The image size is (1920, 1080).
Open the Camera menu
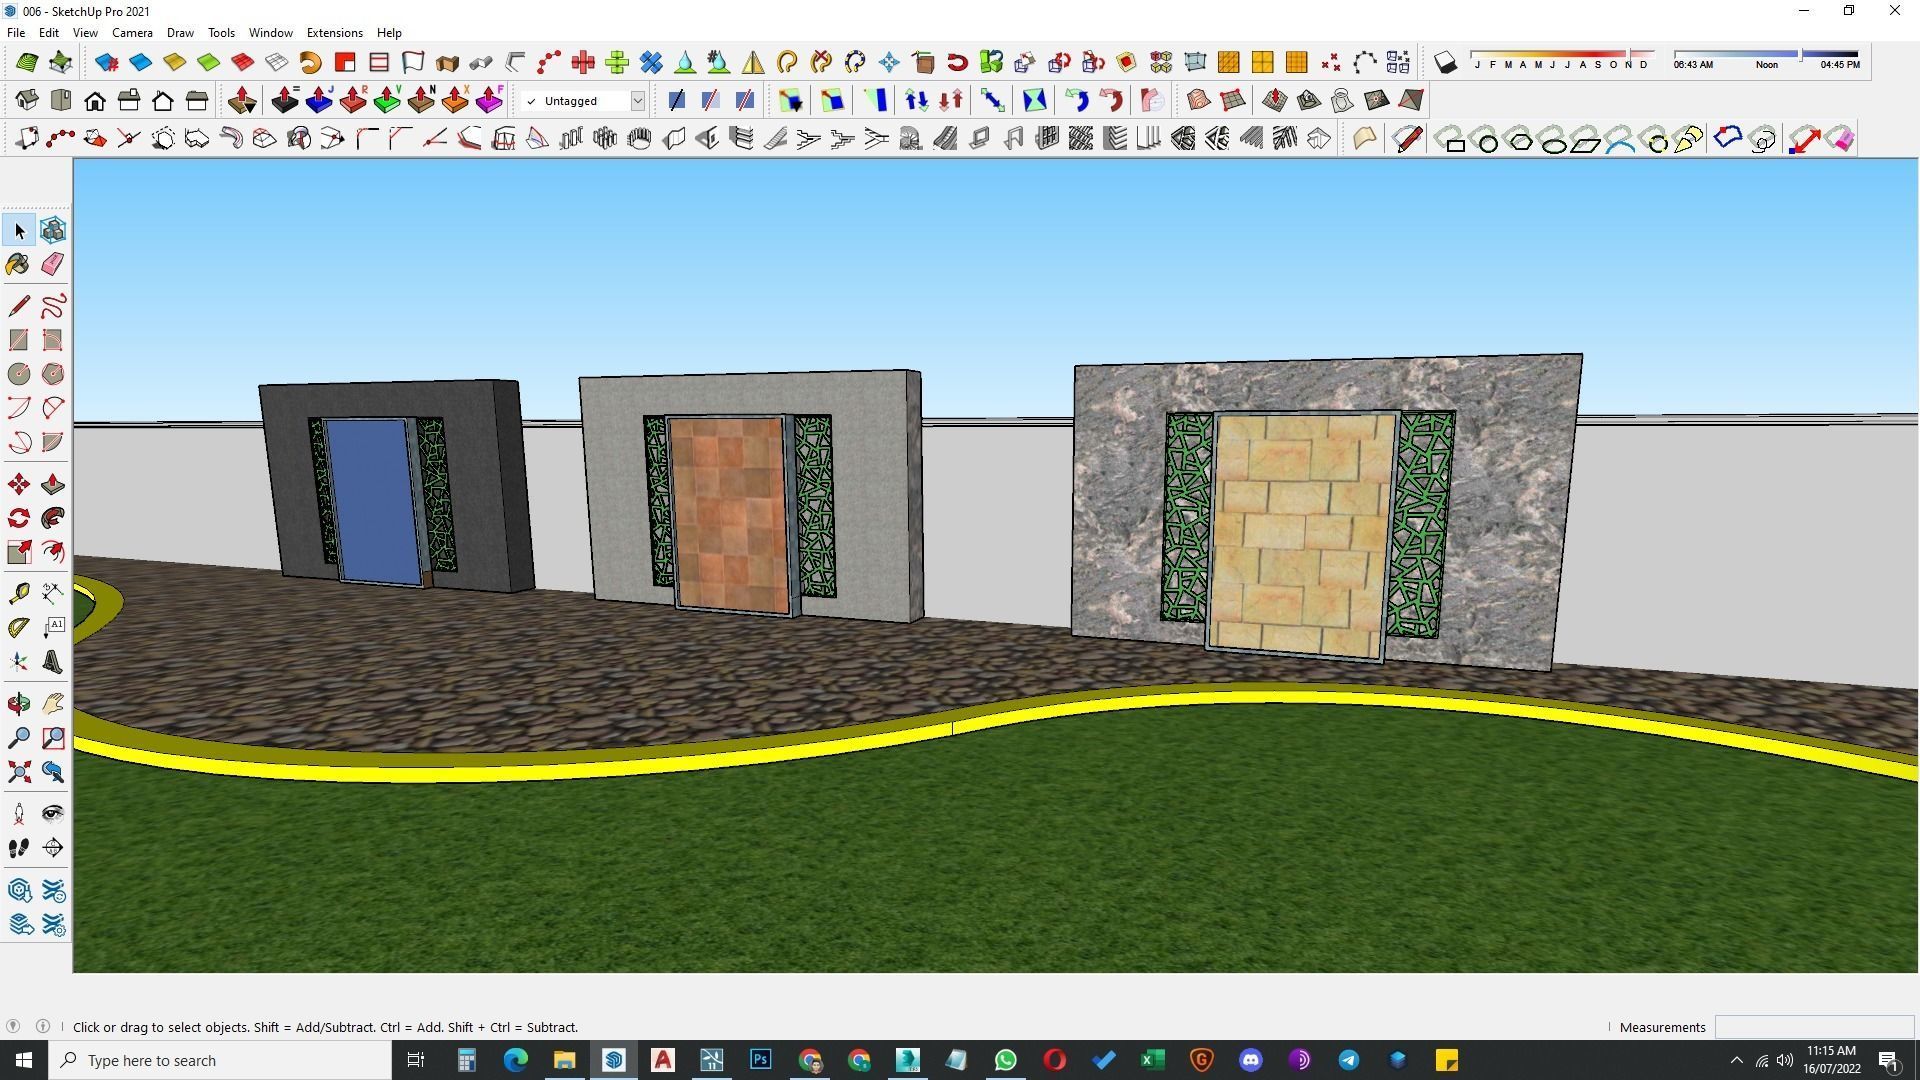click(x=132, y=33)
